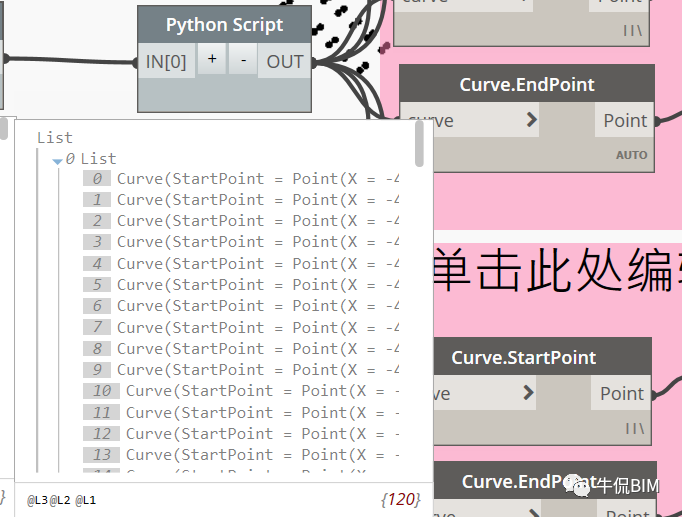Open the curve port chevron on Curve.EndPoint

(x=532, y=120)
